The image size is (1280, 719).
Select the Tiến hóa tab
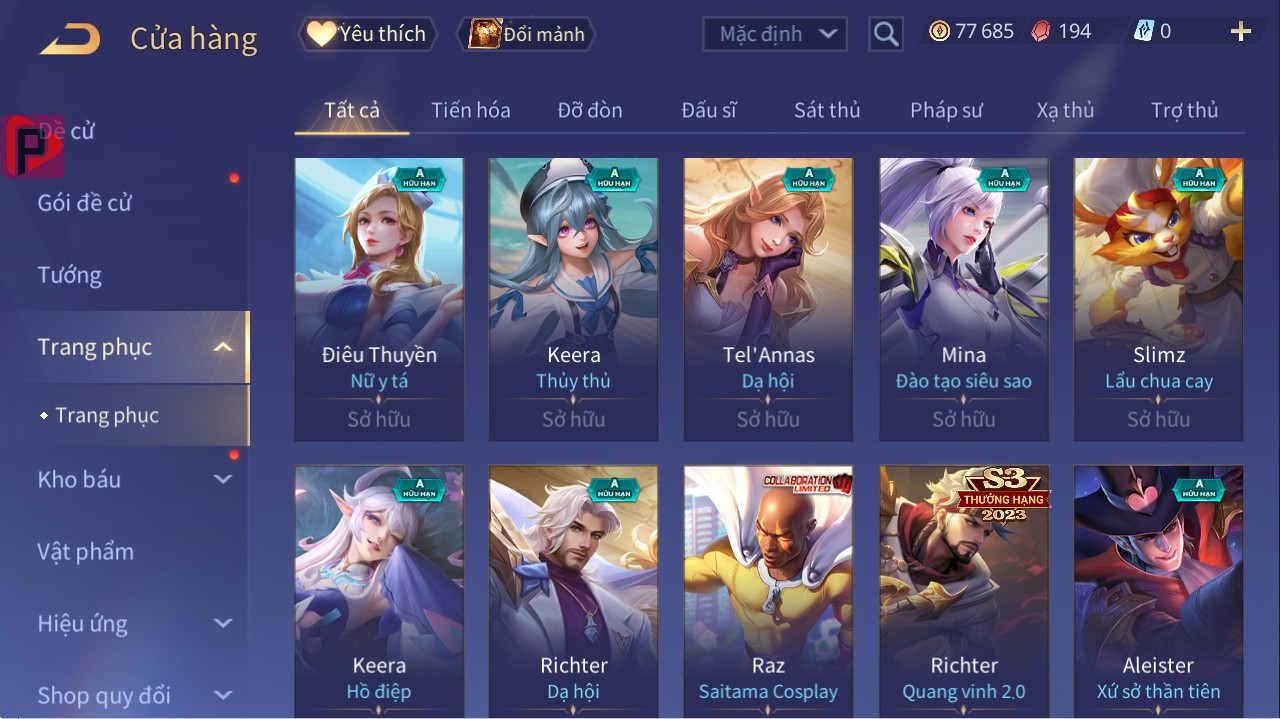point(471,110)
